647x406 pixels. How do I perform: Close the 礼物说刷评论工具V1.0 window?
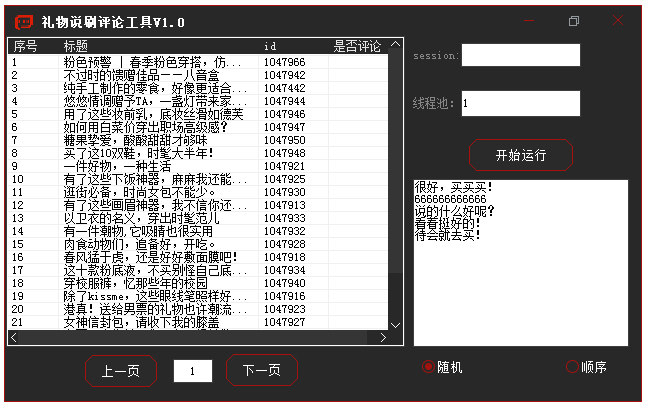pyautogui.click(x=618, y=20)
